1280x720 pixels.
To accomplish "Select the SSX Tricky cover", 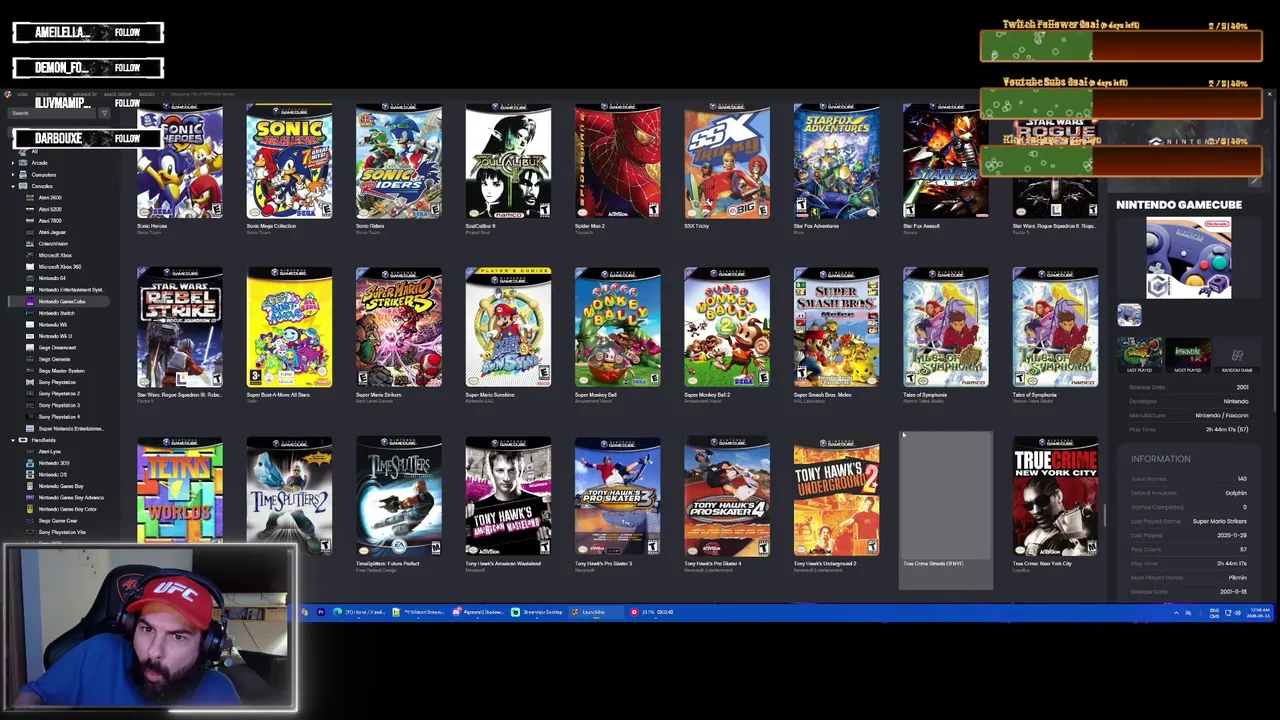I will 727,161.
